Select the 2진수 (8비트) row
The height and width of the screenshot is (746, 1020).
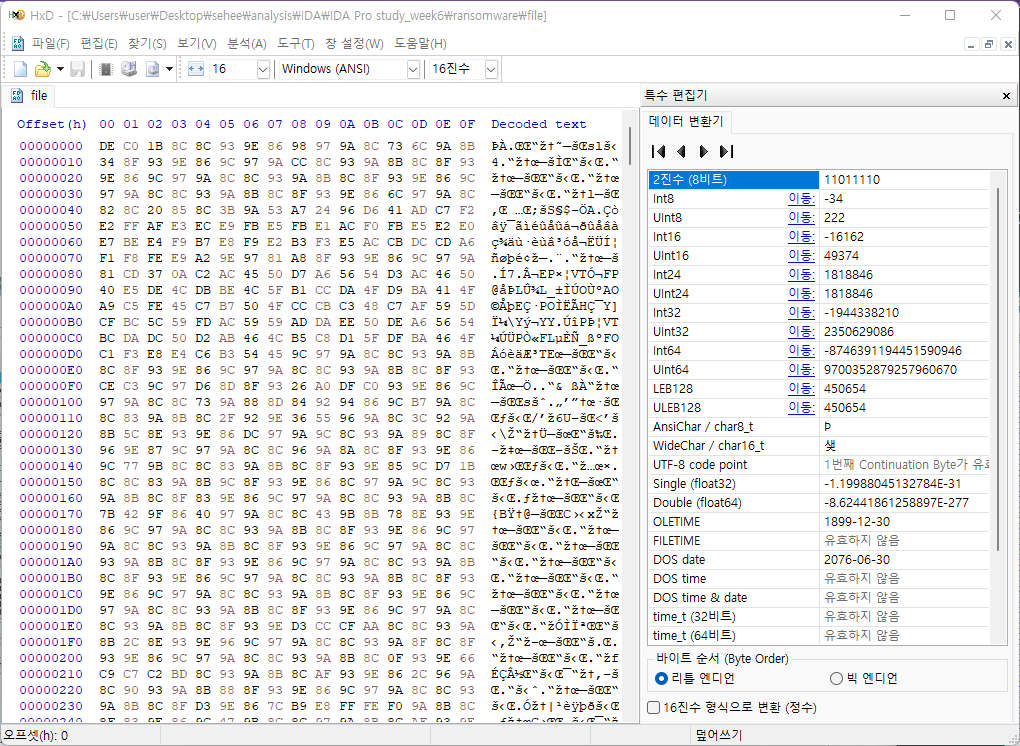point(820,180)
